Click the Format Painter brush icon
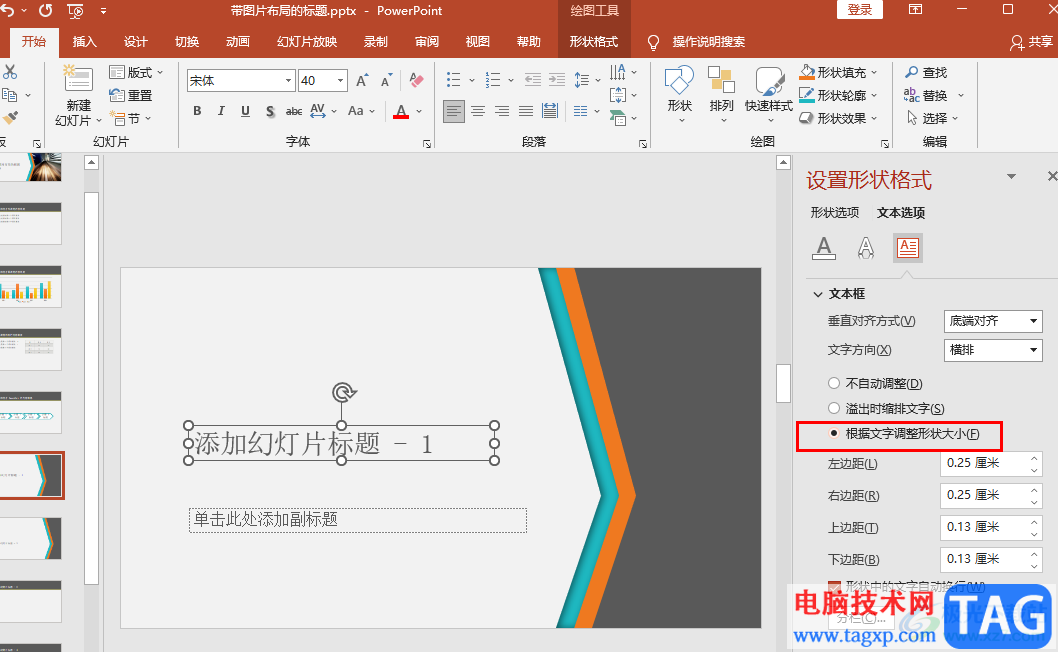 point(10,117)
